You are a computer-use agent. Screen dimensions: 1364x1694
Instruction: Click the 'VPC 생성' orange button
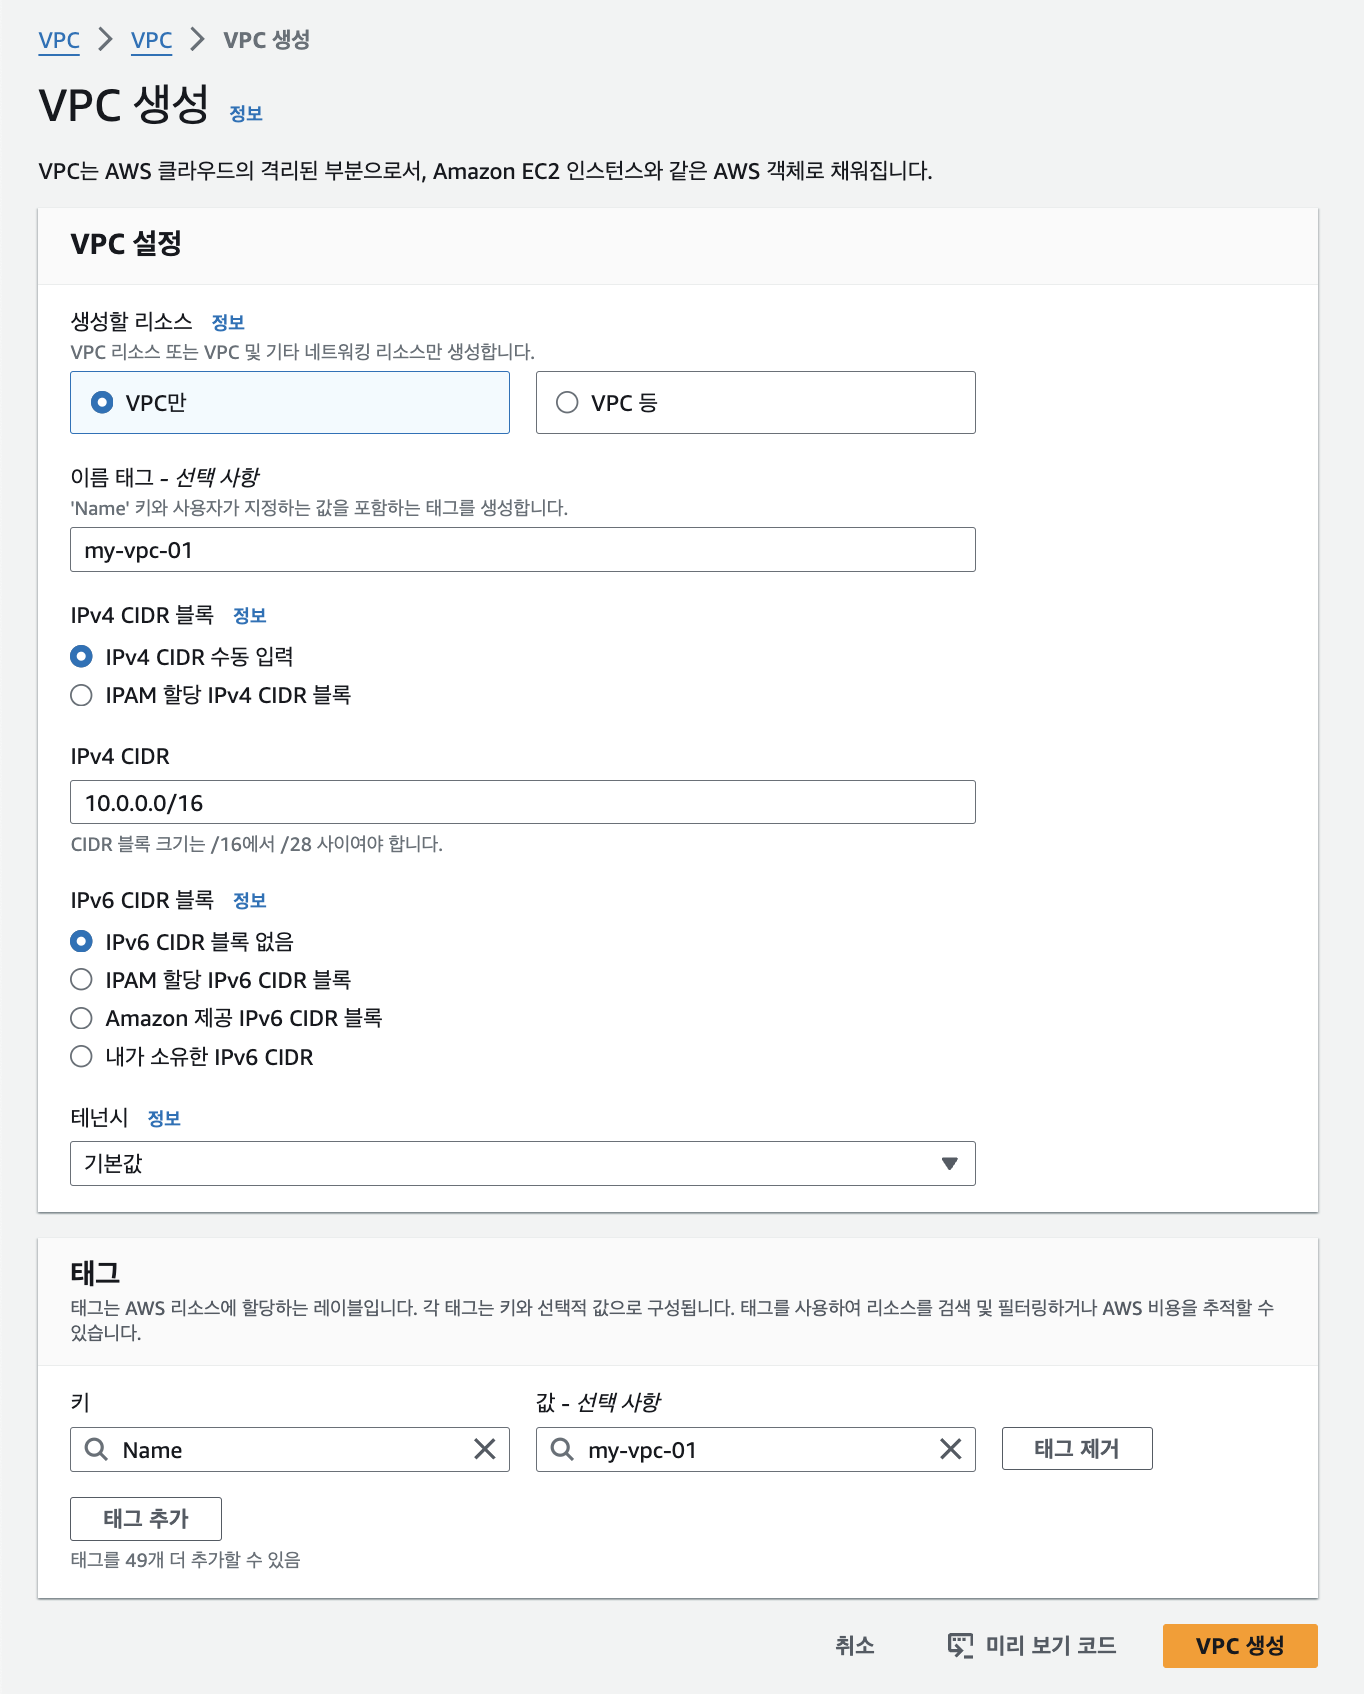click(1239, 1645)
